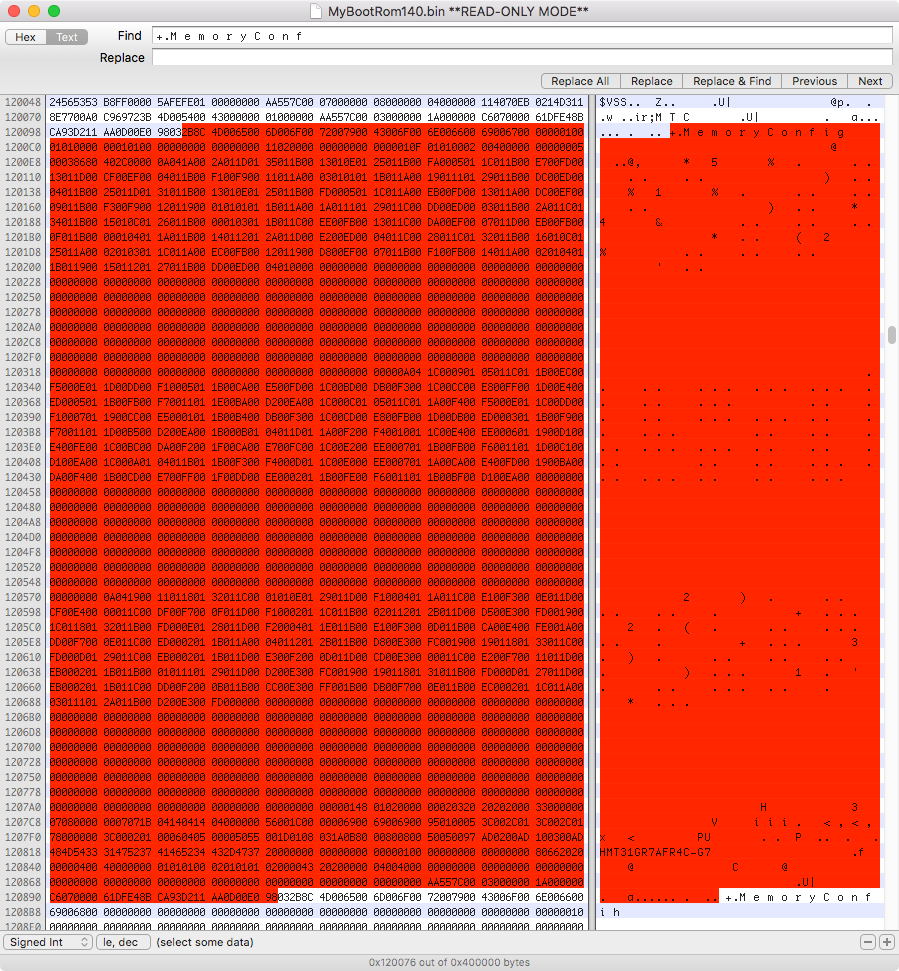Click hex value 484D5433 in row 120818
The width and height of the screenshot is (899, 971).
(x=73, y=852)
